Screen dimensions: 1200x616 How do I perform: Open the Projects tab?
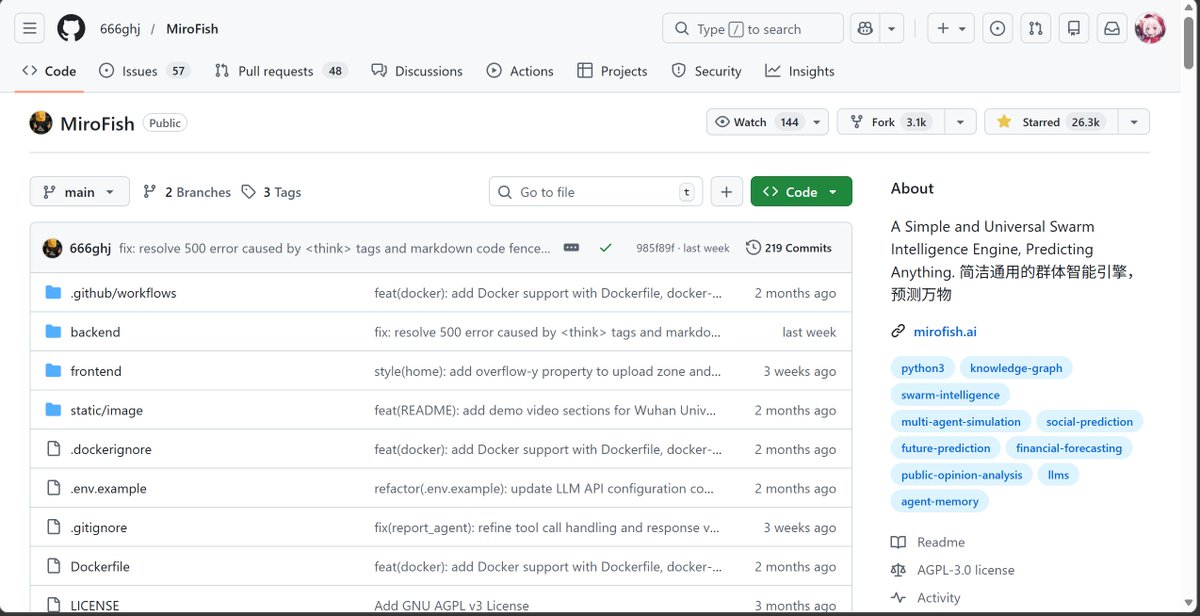[x=612, y=71]
